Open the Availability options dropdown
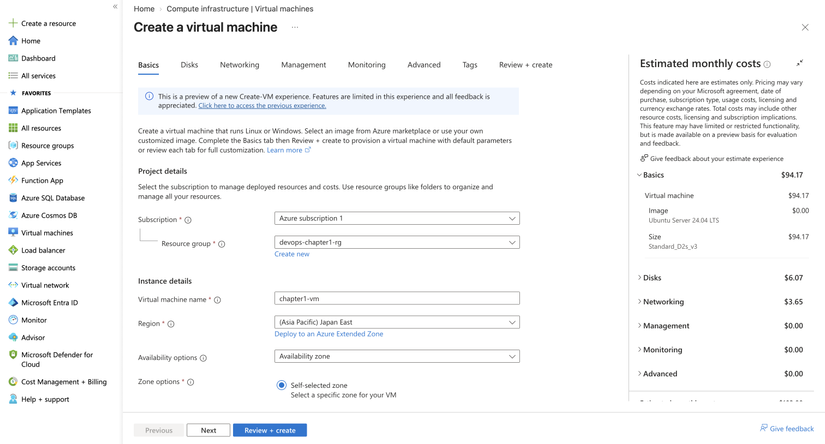 coord(397,356)
